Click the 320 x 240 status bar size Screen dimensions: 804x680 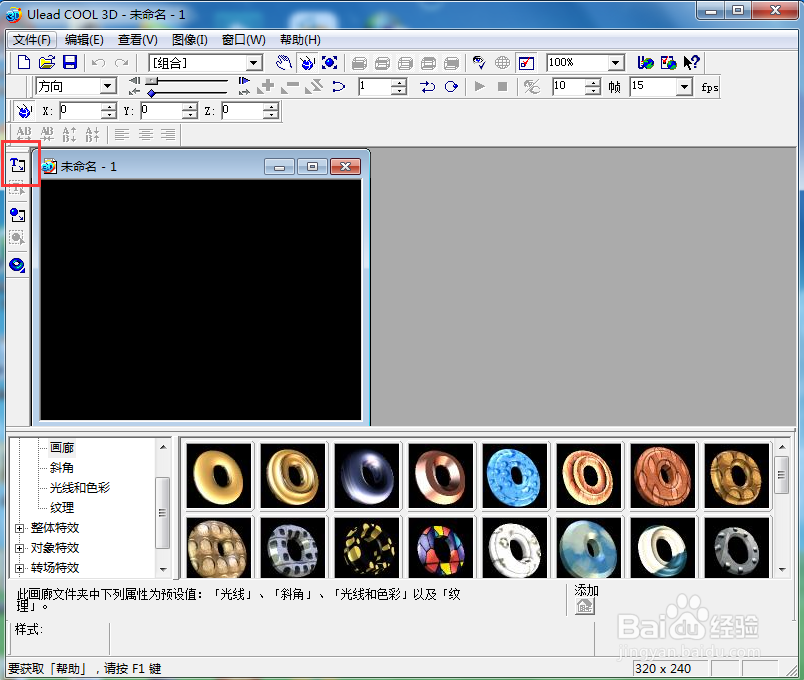point(662,669)
